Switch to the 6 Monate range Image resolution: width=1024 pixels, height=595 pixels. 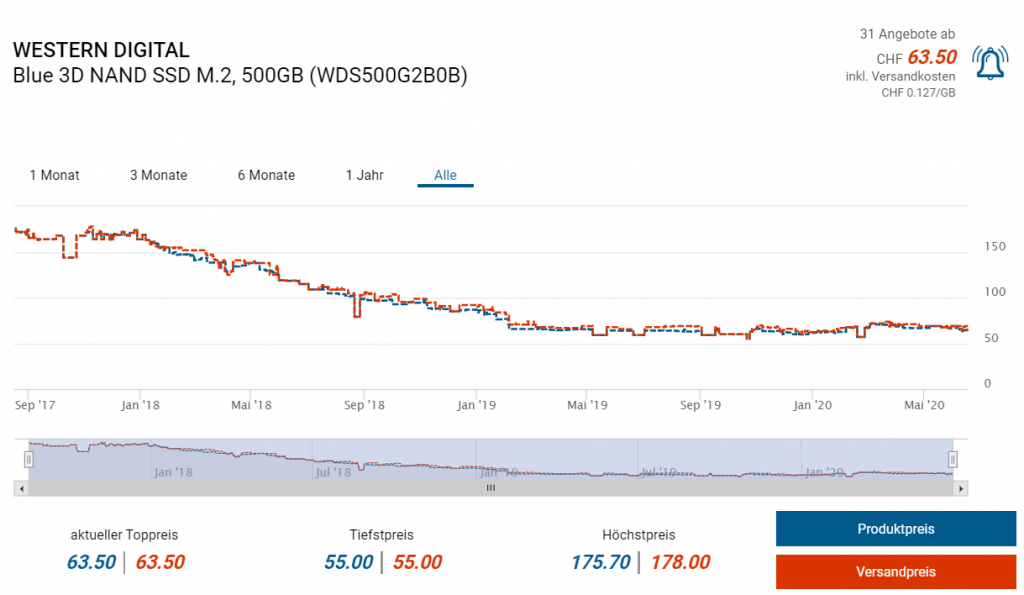pos(266,175)
